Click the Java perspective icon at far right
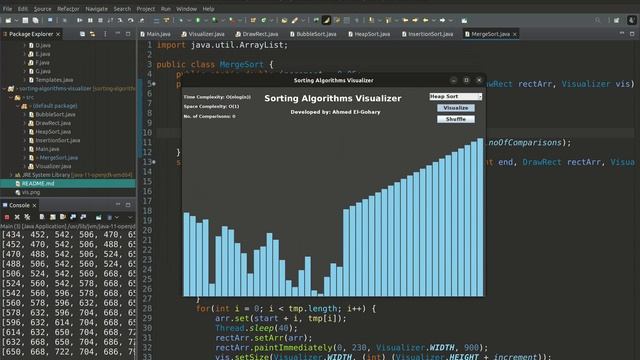 click(x=631, y=20)
